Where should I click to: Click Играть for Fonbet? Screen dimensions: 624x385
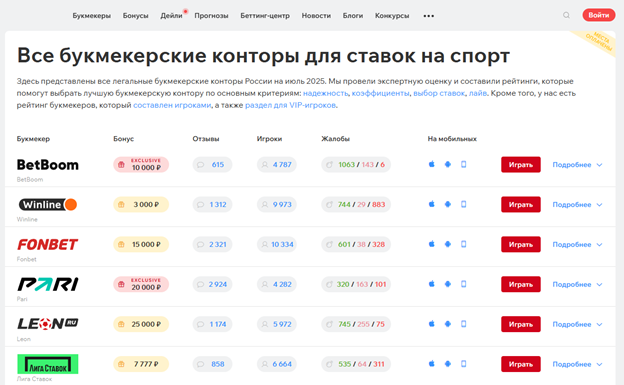[521, 244]
